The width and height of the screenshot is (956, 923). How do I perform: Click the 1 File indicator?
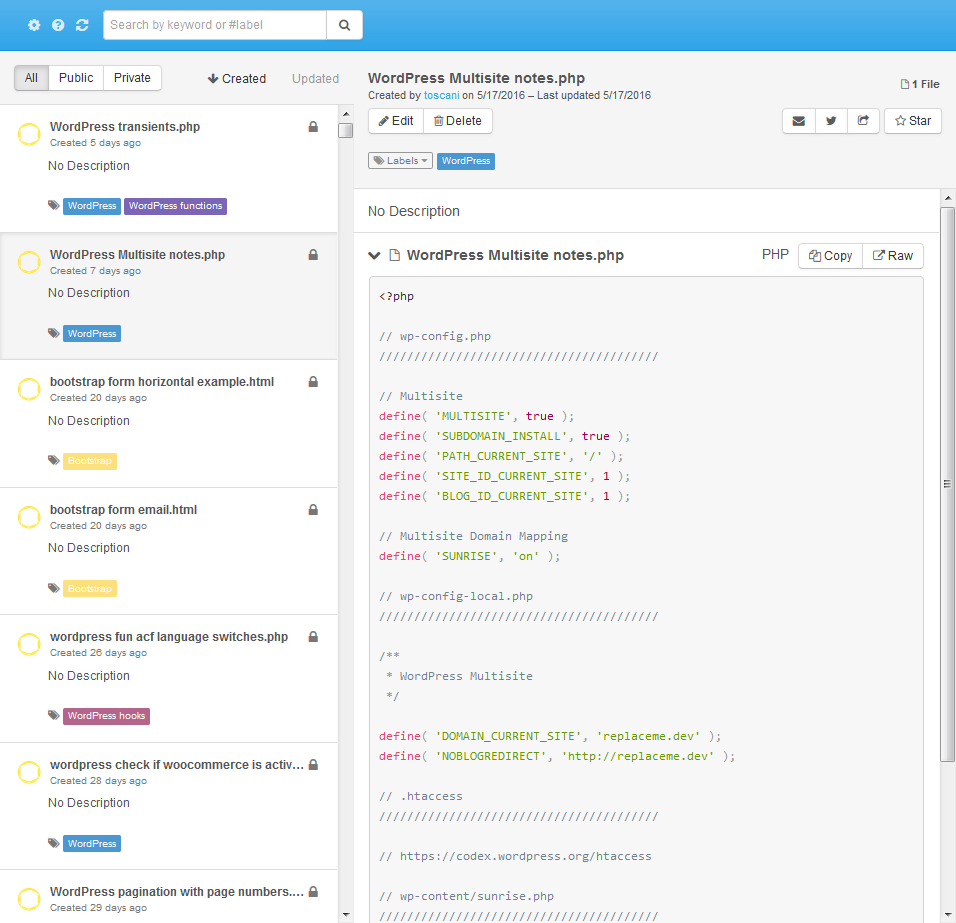click(920, 84)
